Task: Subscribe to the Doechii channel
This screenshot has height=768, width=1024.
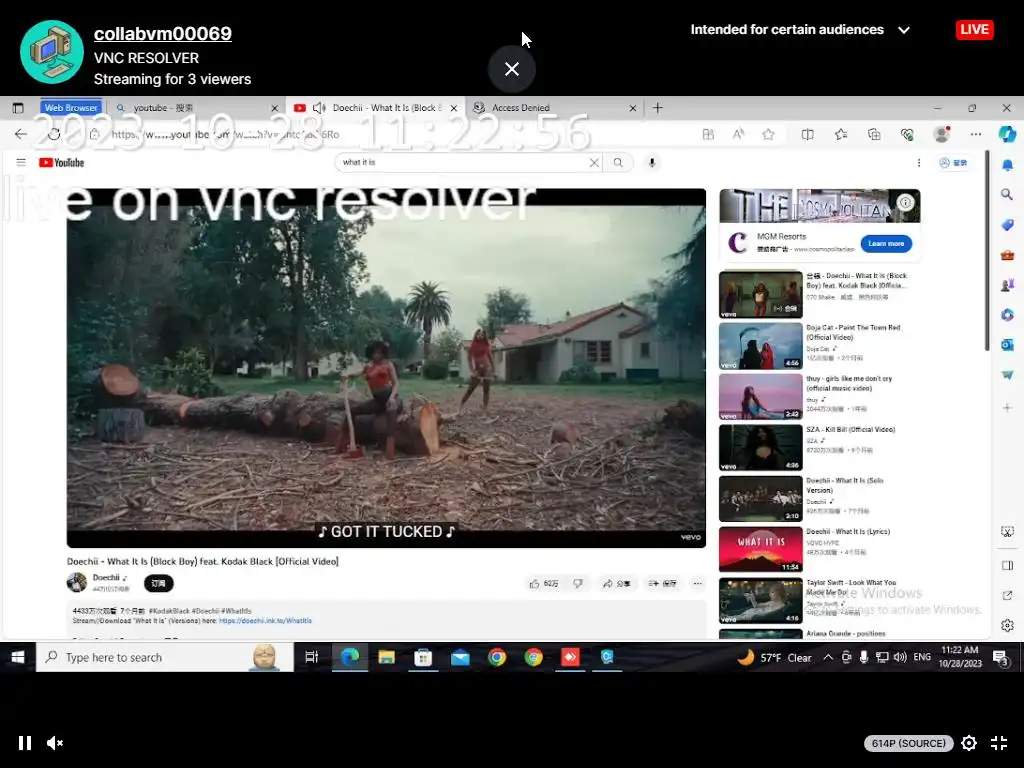Action: [x=159, y=583]
